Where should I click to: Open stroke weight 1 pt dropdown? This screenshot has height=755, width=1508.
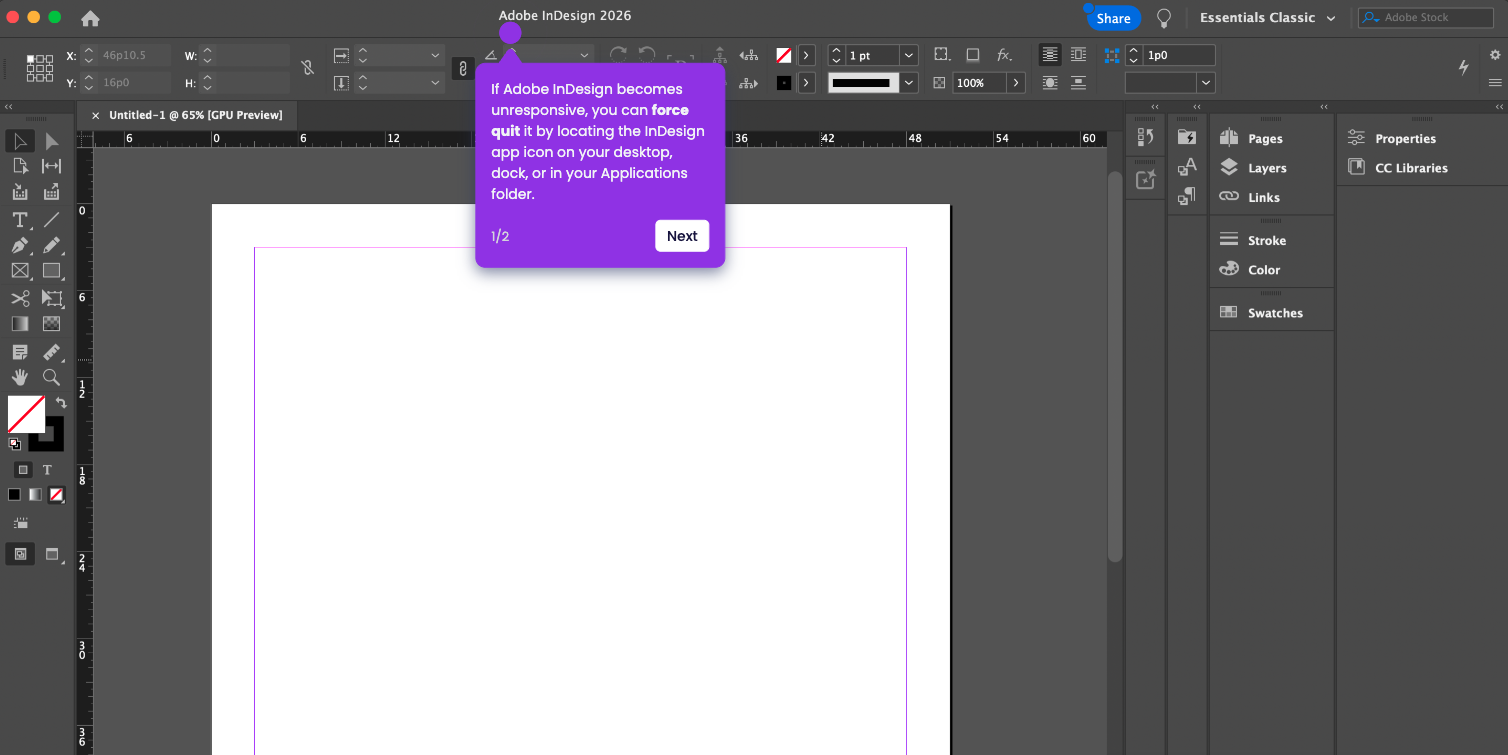pos(908,56)
